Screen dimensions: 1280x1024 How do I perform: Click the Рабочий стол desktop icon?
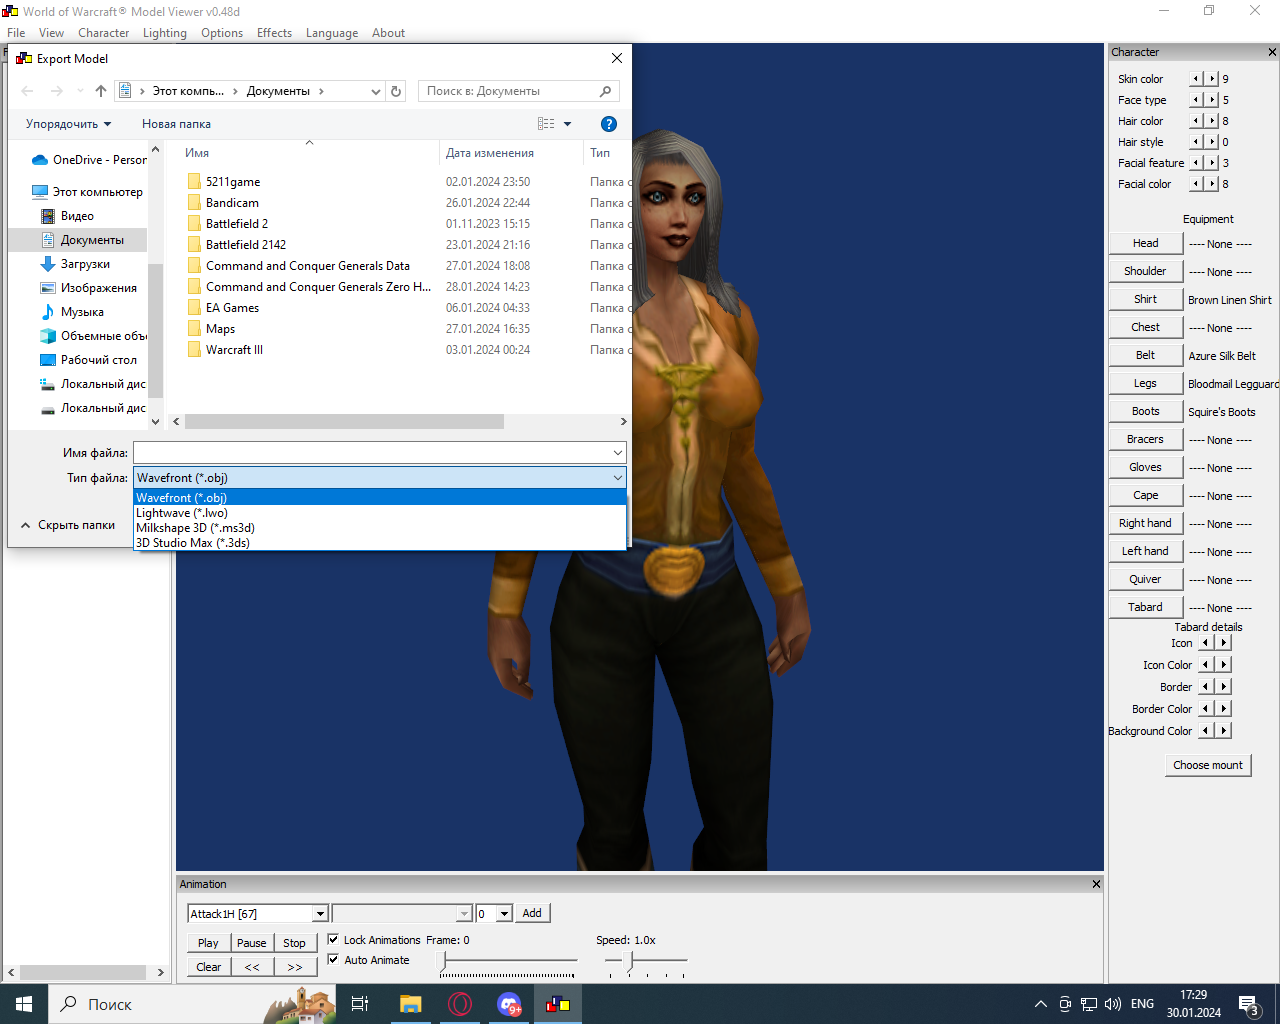(x=48, y=360)
